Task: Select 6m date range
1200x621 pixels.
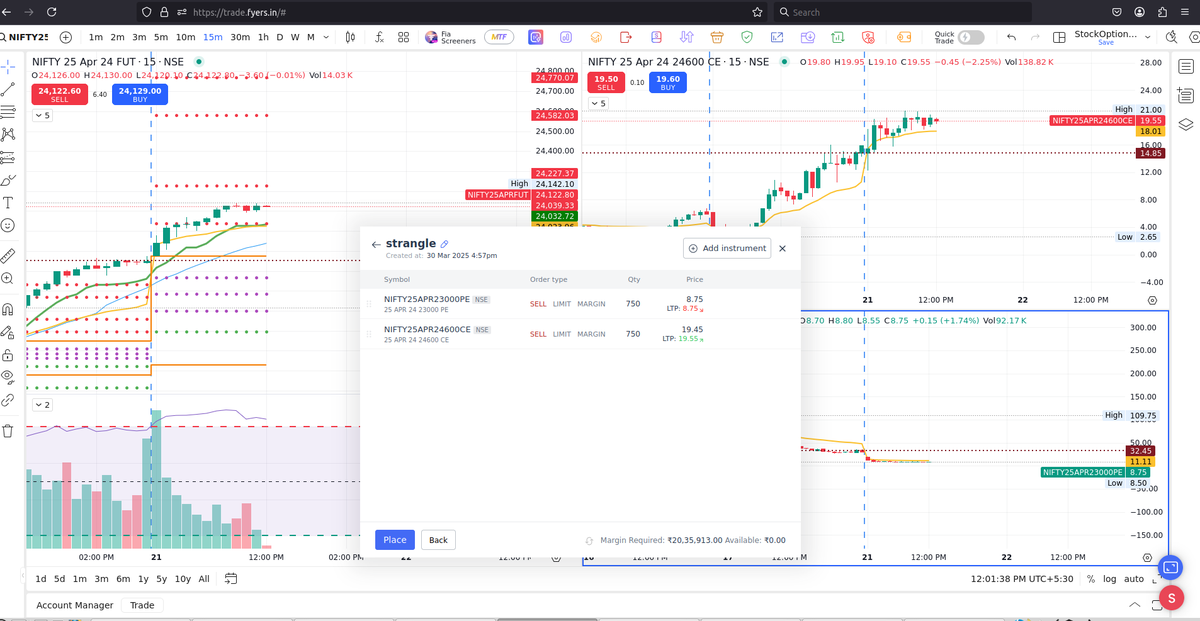Action: (x=123, y=579)
